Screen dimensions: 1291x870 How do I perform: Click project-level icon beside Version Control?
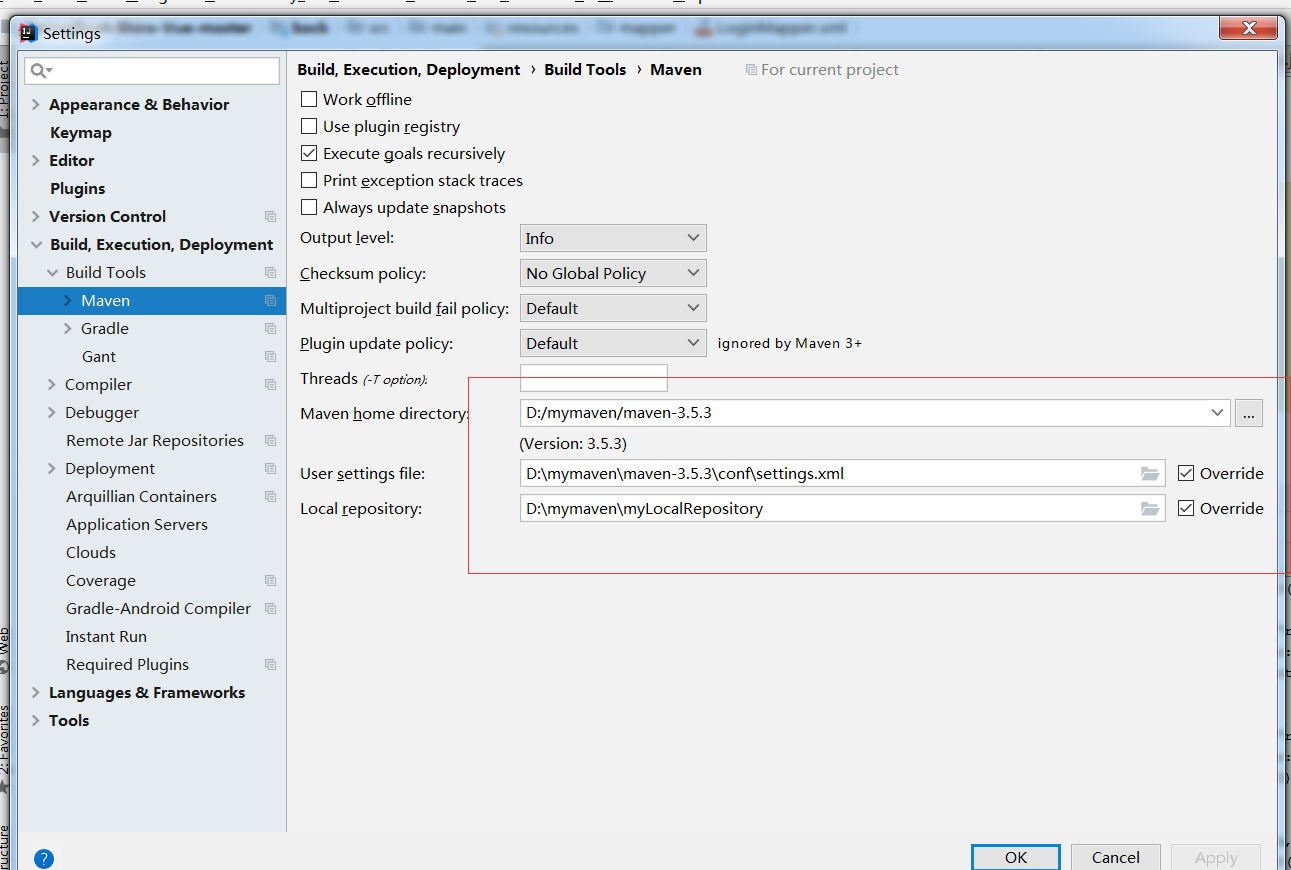[270, 216]
